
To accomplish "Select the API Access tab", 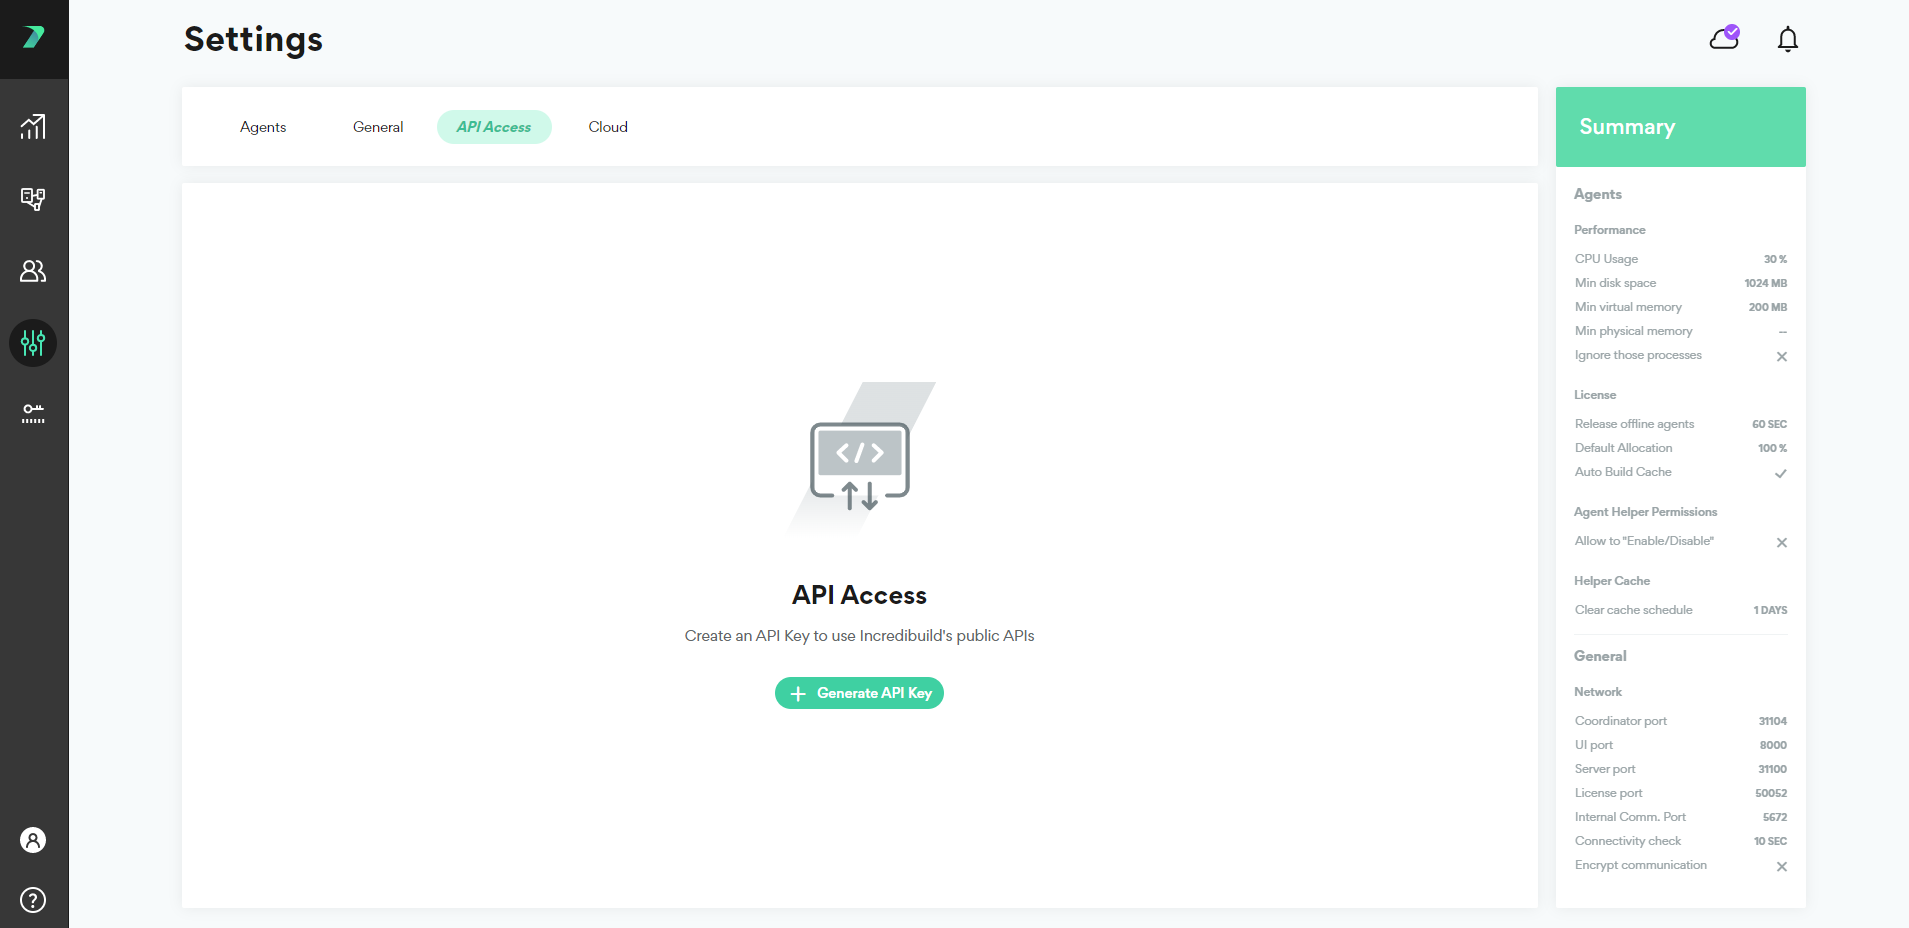I will tap(494, 127).
